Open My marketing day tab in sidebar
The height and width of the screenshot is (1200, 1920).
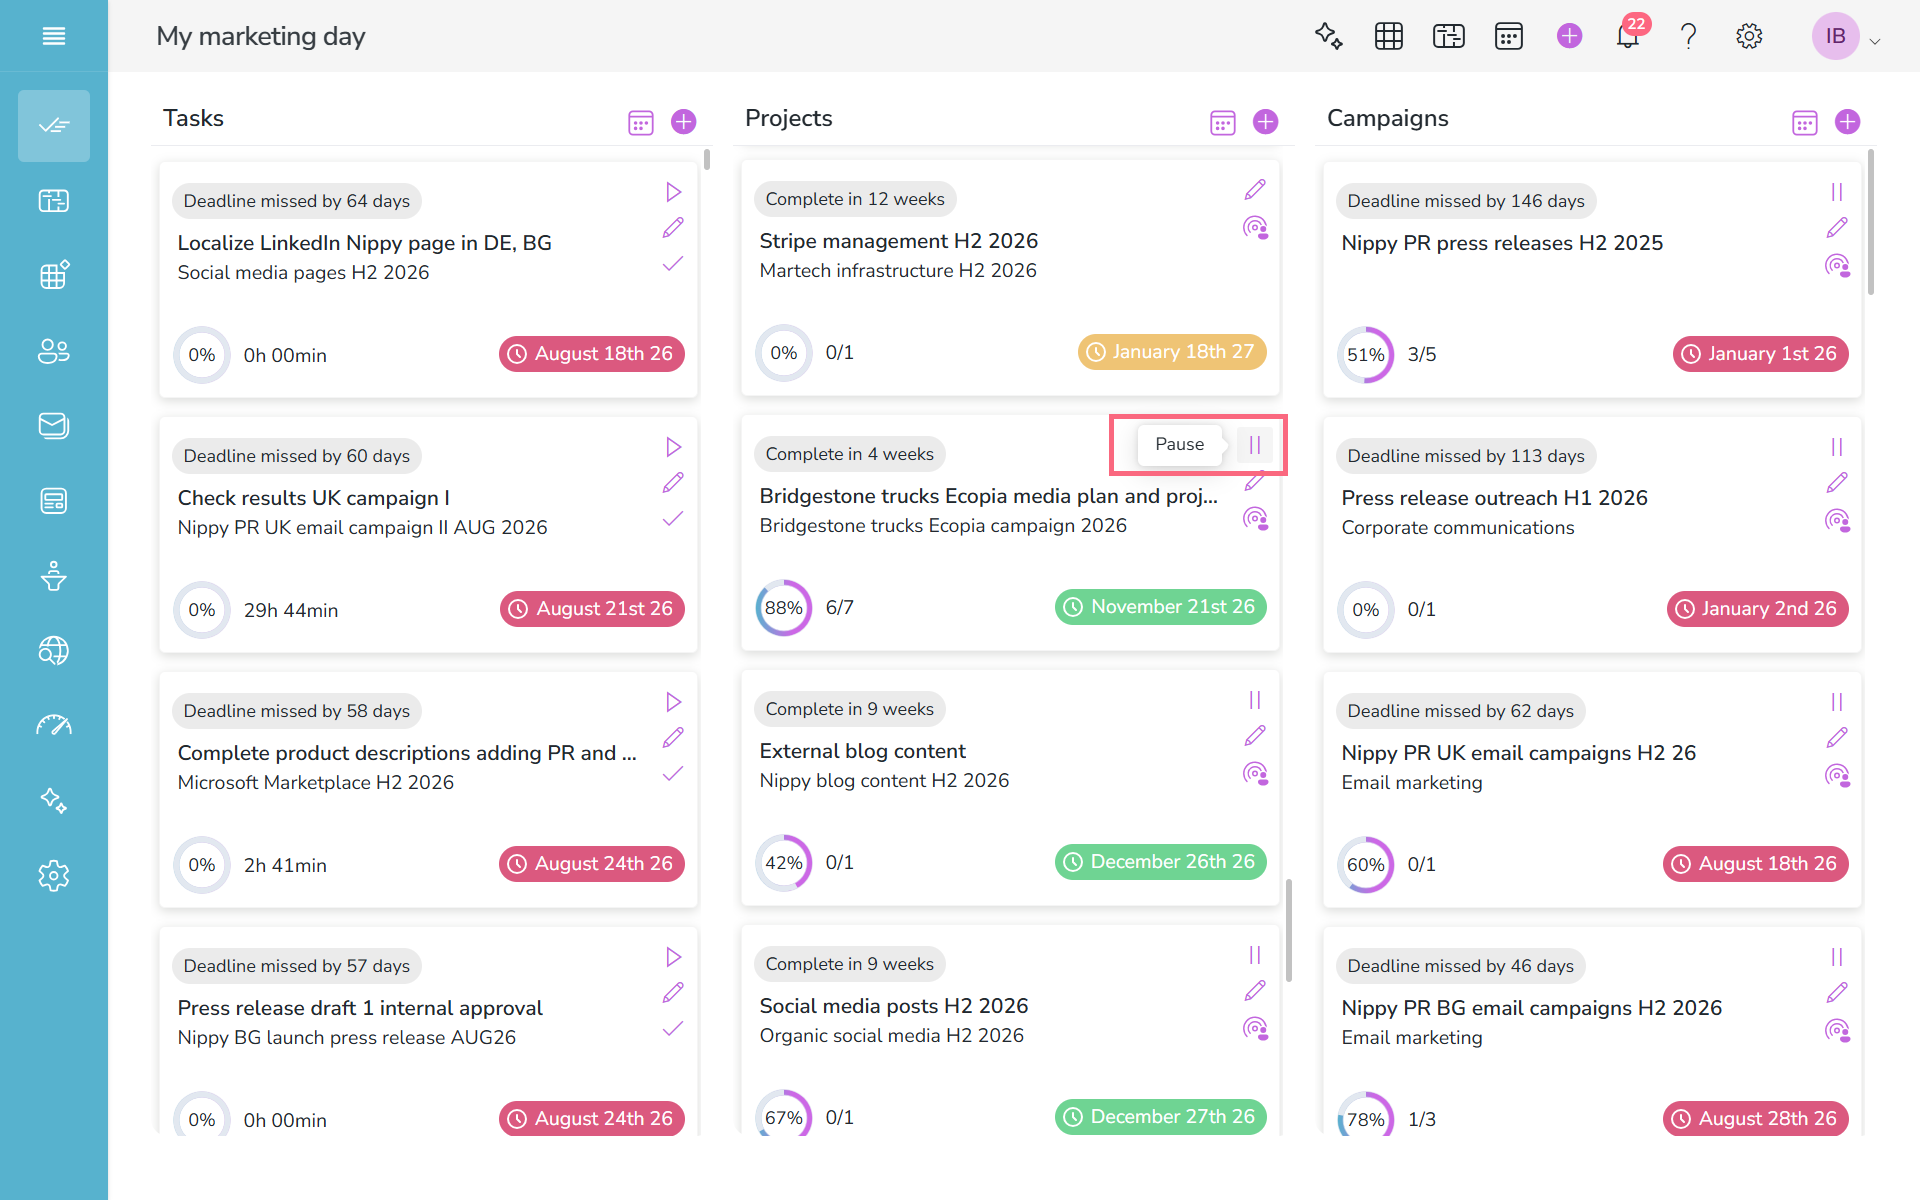point(54,126)
